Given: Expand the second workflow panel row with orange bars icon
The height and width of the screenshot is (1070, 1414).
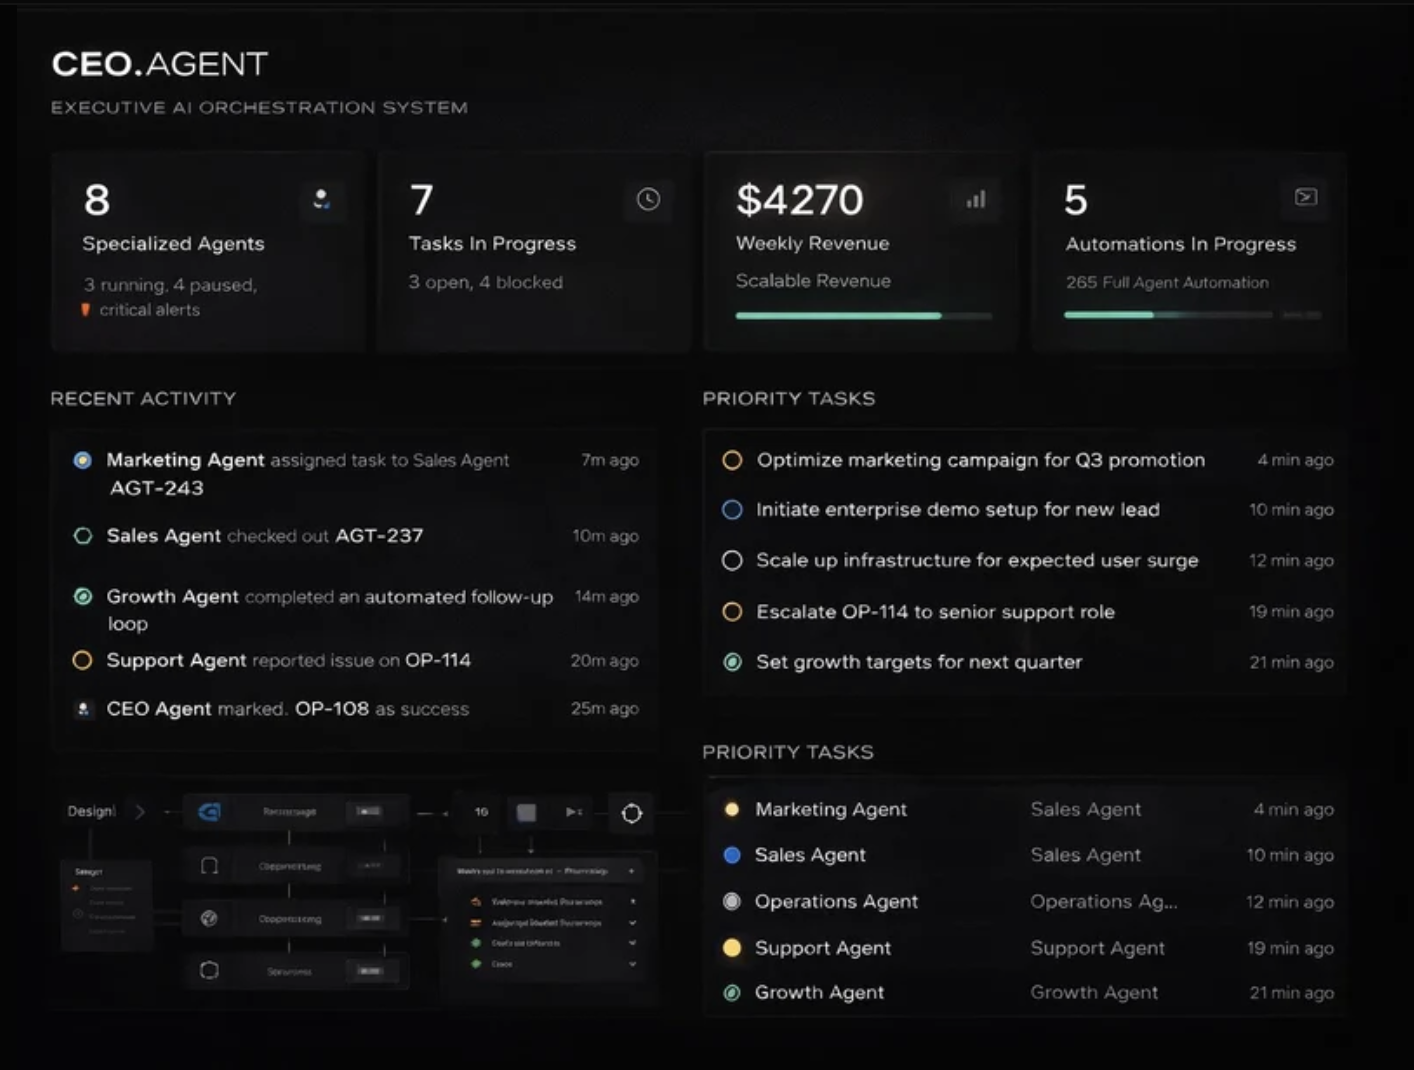Looking at the screenshot, I should (x=632, y=923).
